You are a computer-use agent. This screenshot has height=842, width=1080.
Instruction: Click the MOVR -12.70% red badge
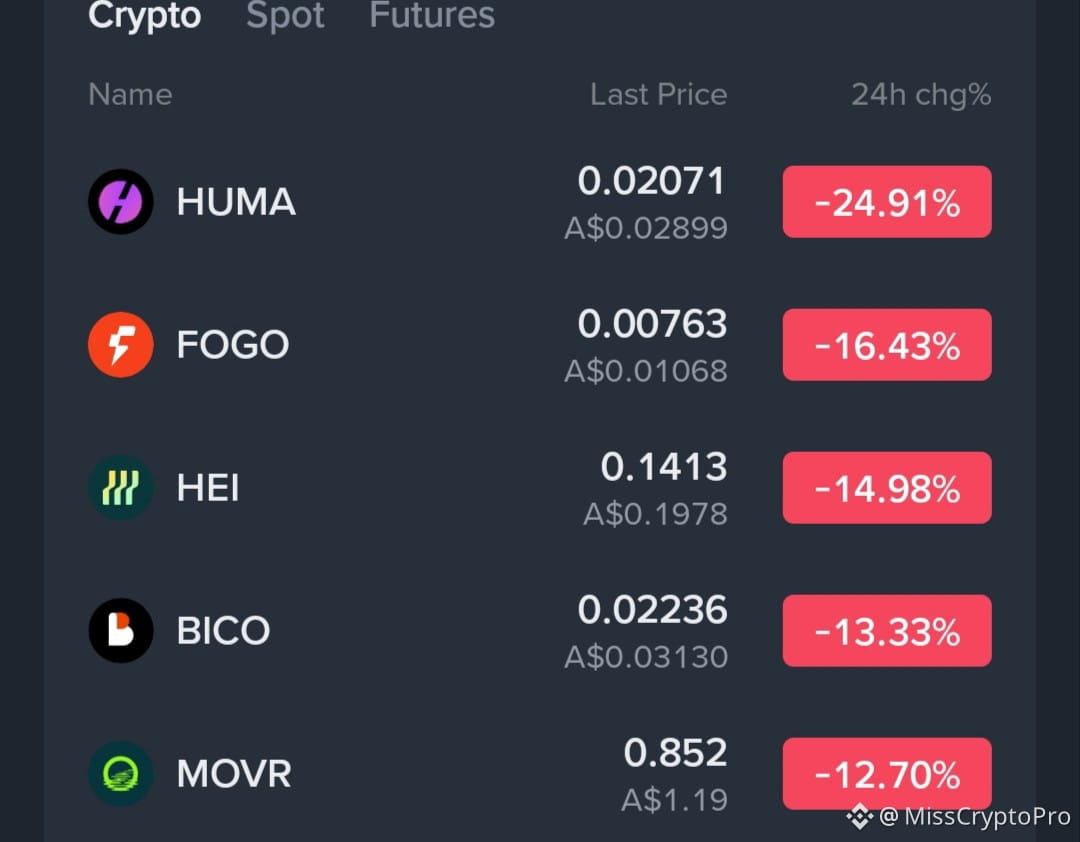[x=887, y=774]
